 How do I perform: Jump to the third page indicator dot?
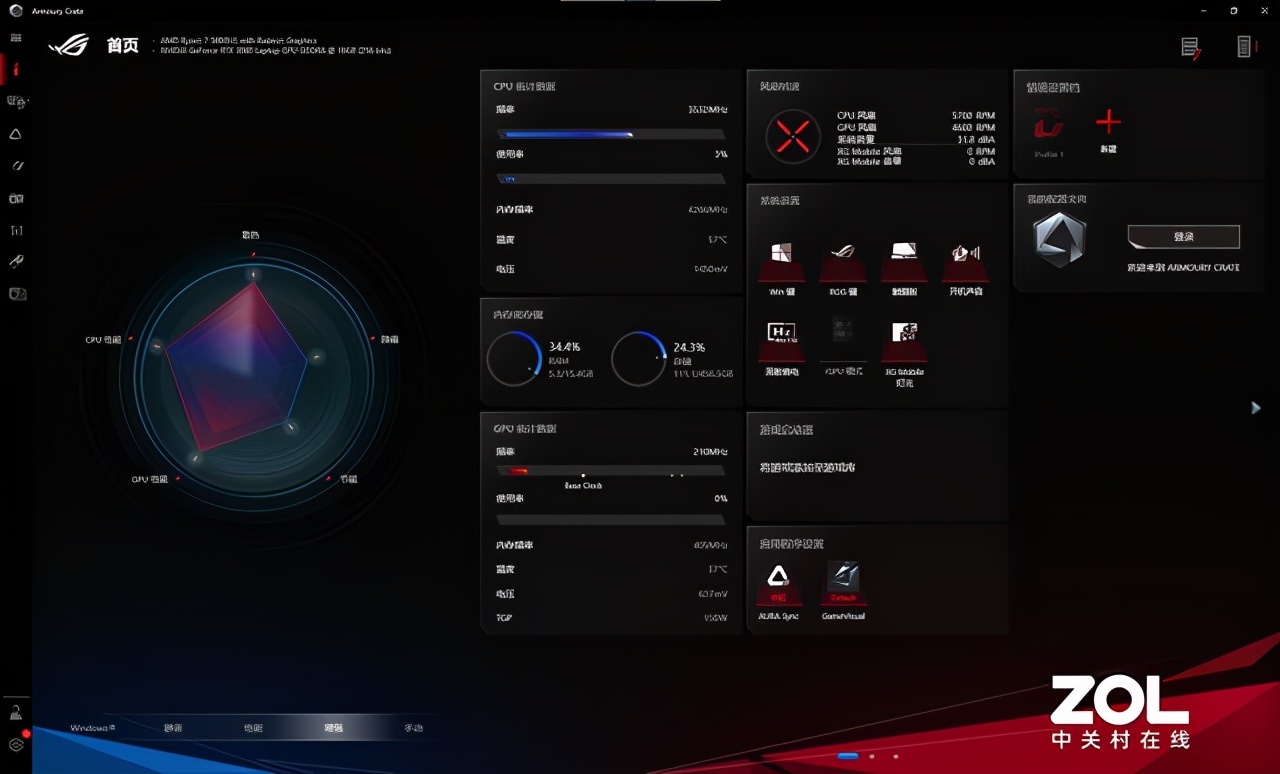click(x=896, y=756)
